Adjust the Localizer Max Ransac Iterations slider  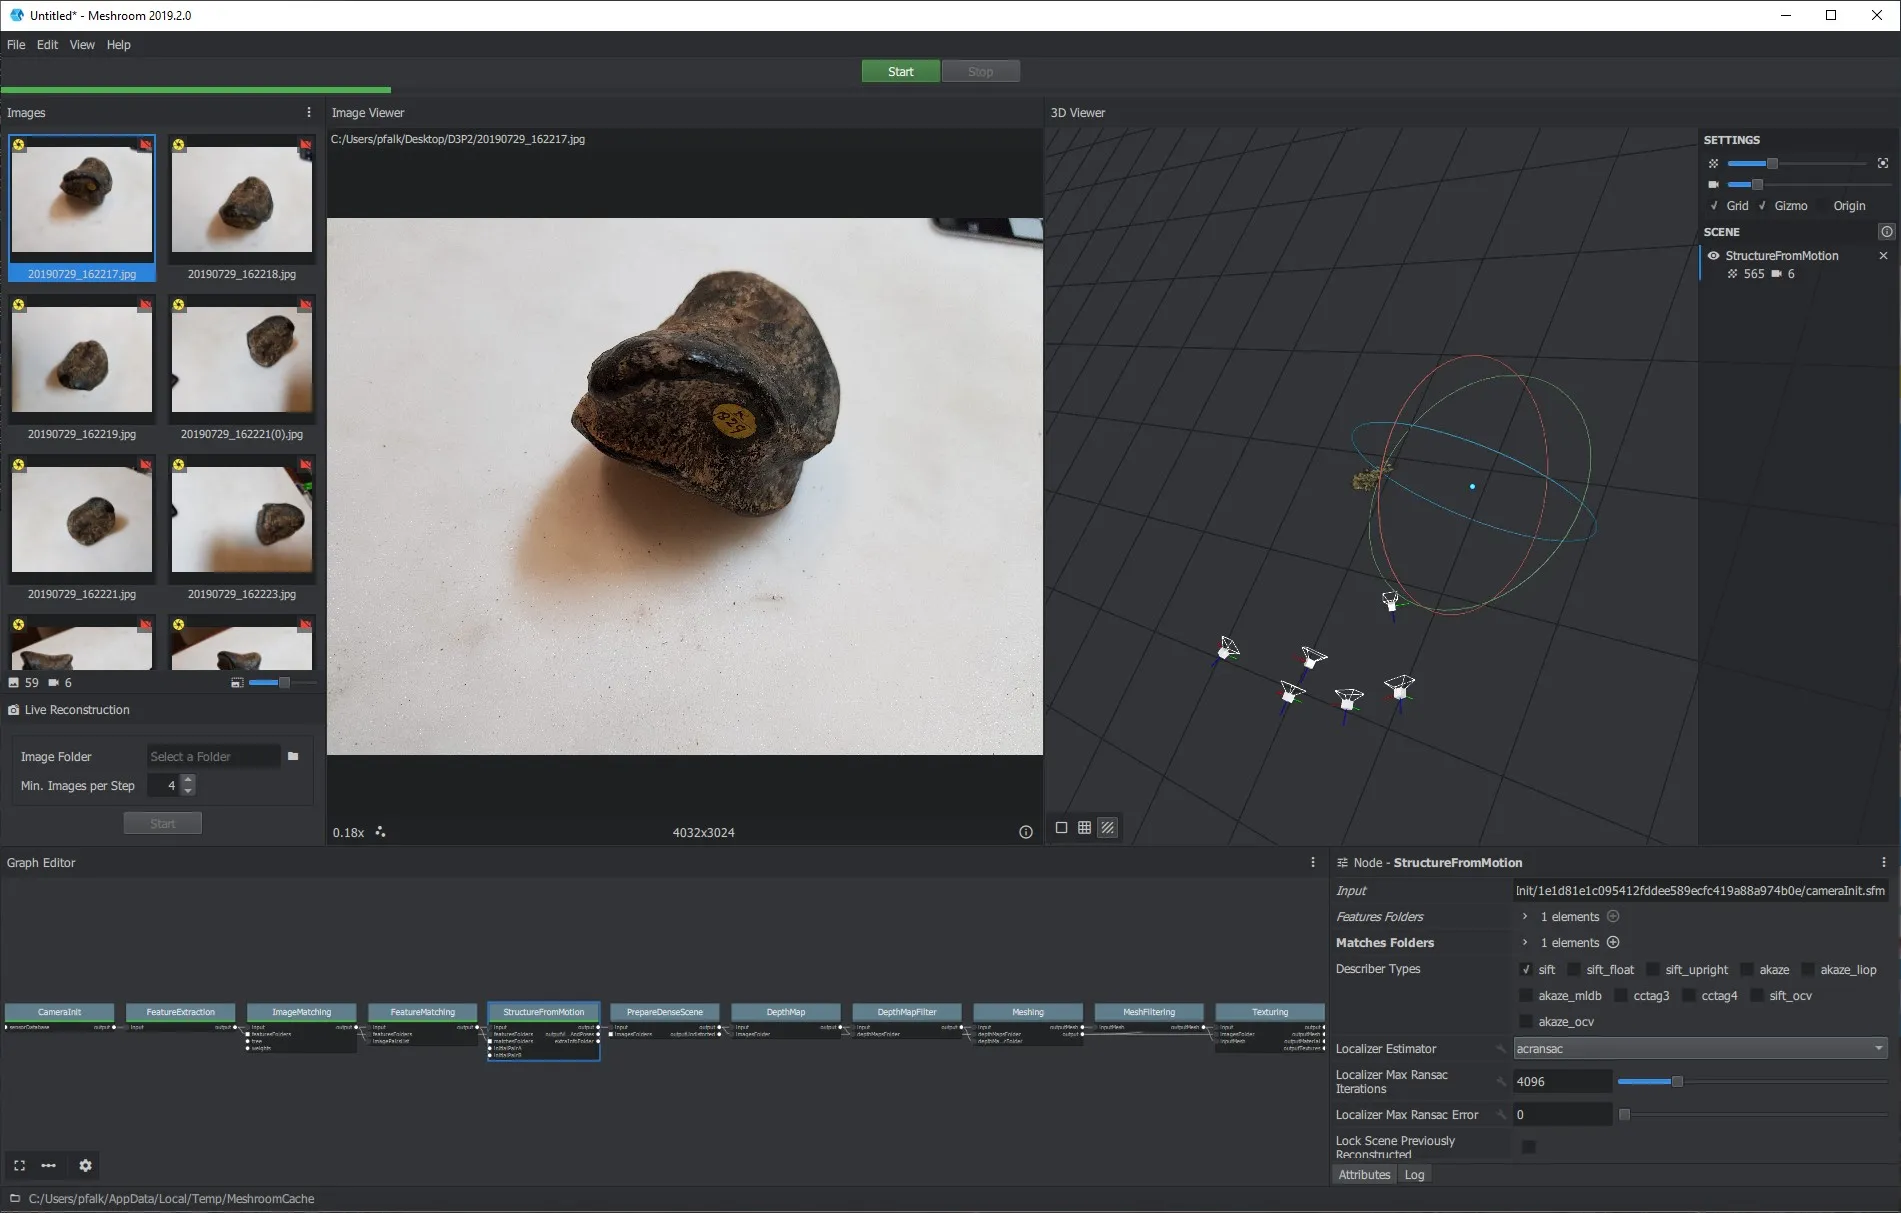pos(1677,1081)
